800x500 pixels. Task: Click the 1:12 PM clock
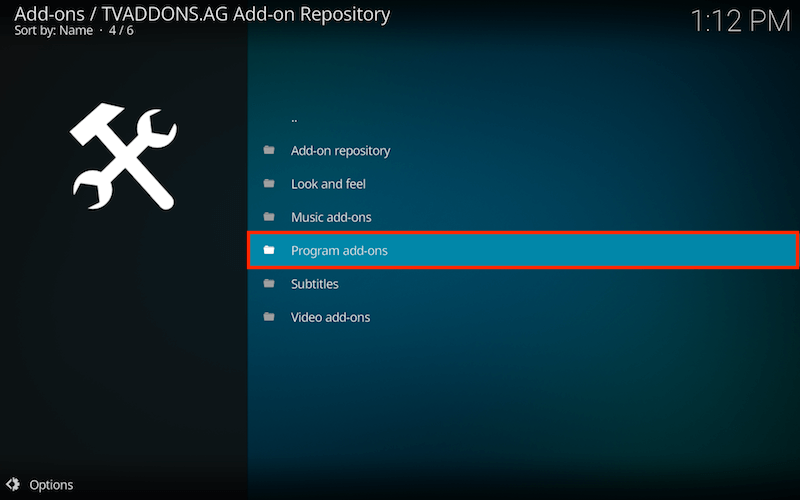(x=740, y=21)
